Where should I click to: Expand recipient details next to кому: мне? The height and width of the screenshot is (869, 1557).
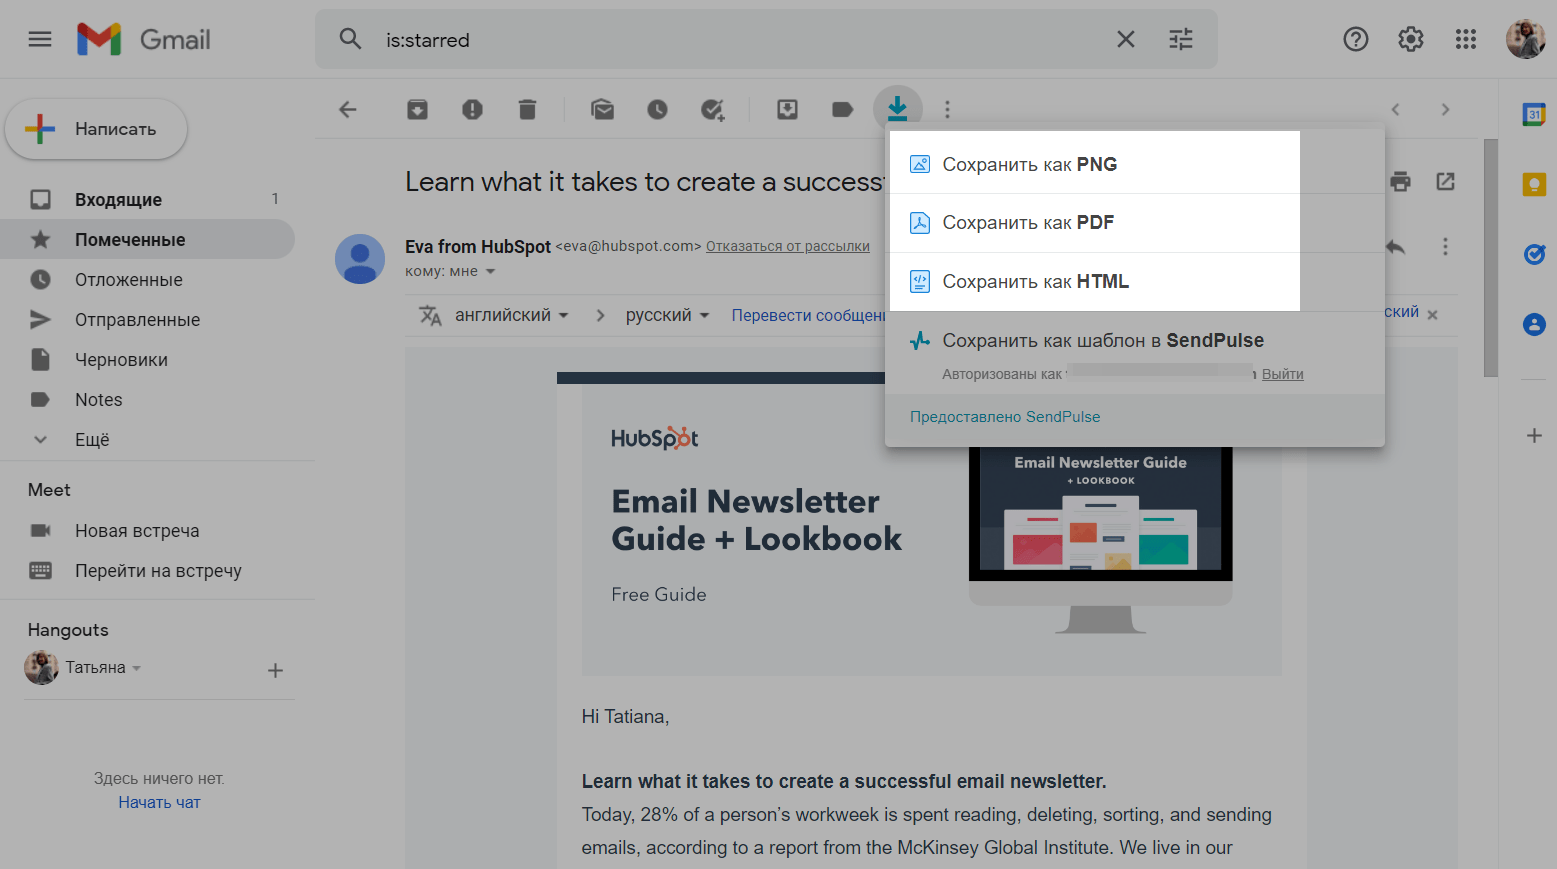click(490, 272)
